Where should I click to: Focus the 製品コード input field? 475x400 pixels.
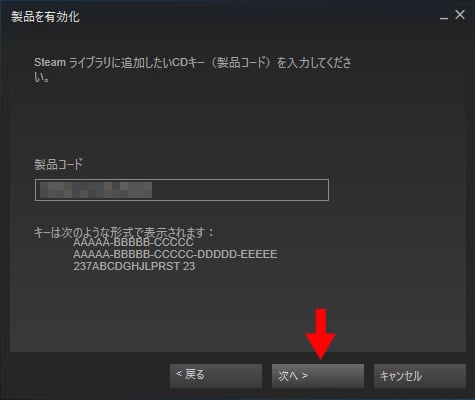(182, 190)
